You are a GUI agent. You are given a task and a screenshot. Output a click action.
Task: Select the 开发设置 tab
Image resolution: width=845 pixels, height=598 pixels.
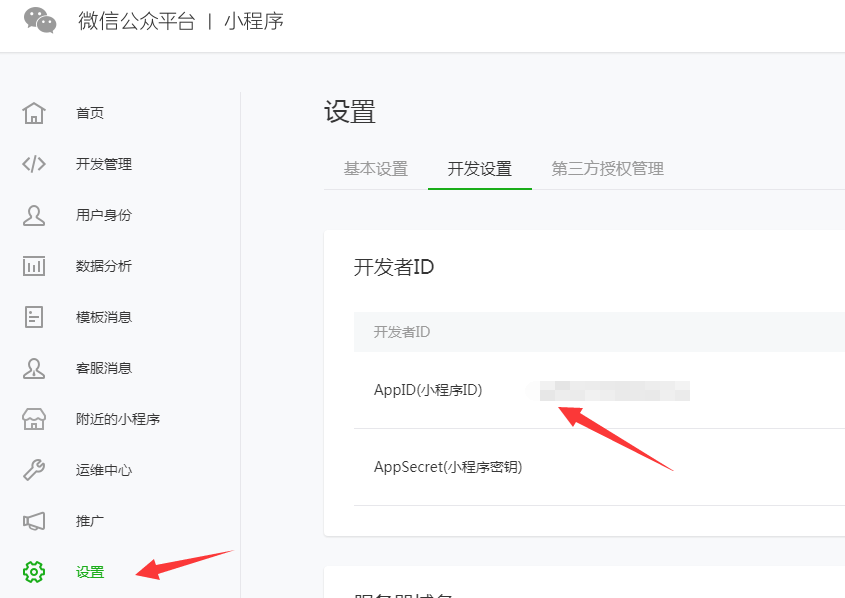point(480,169)
